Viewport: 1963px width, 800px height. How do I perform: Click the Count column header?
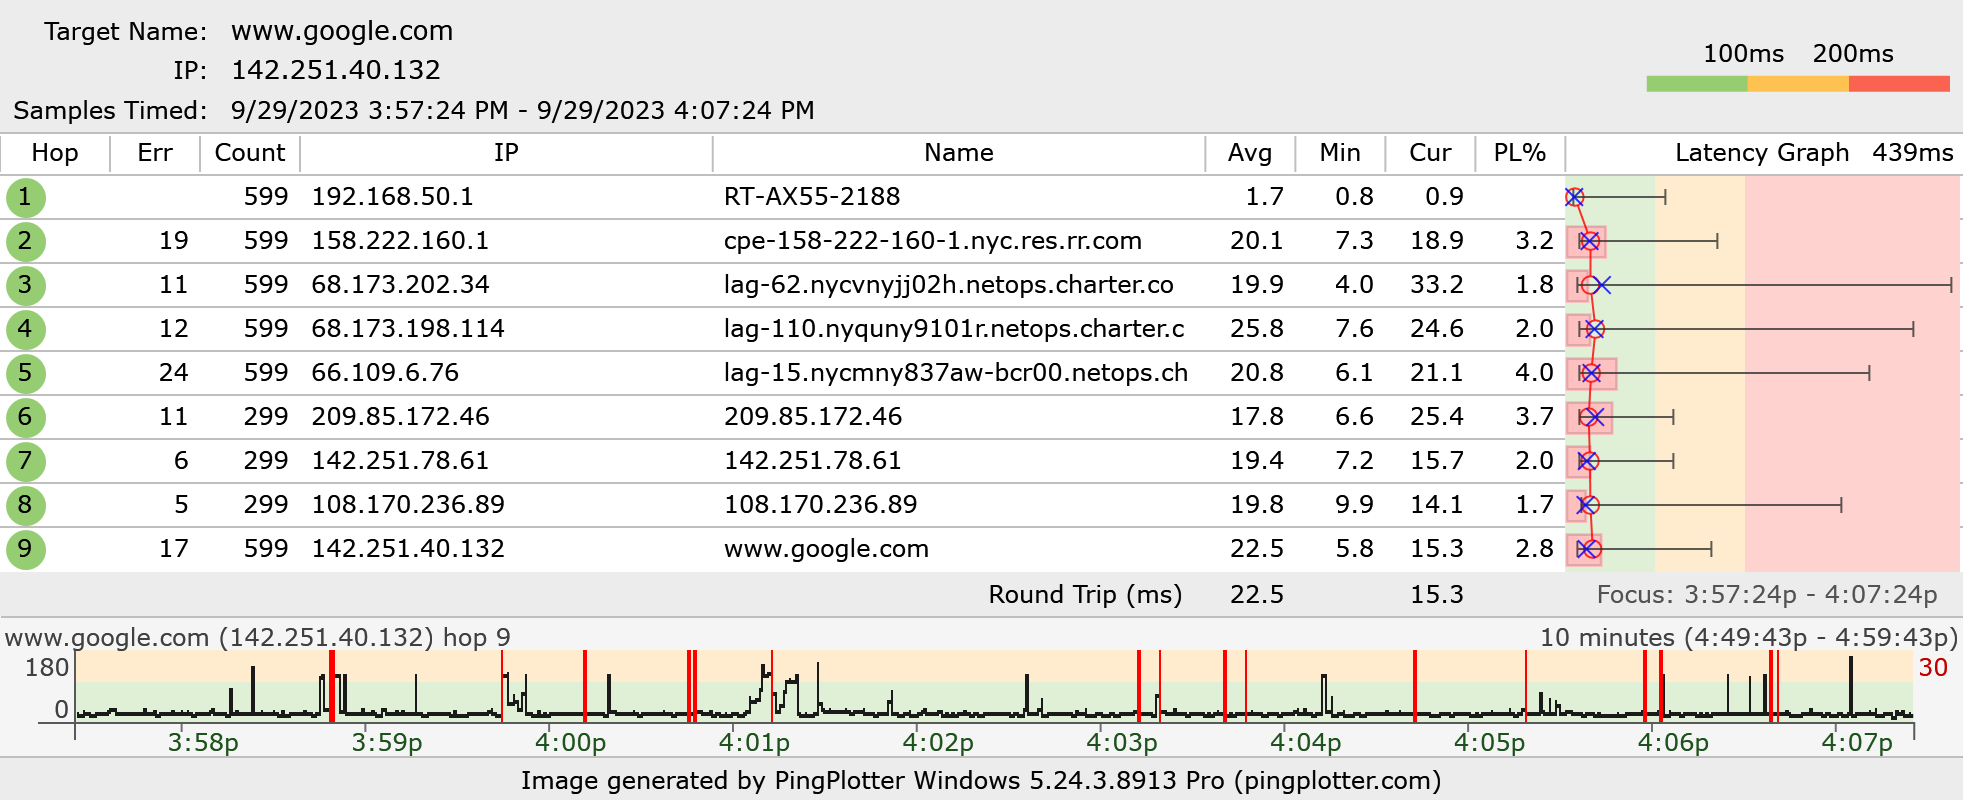pyautogui.click(x=249, y=153)
